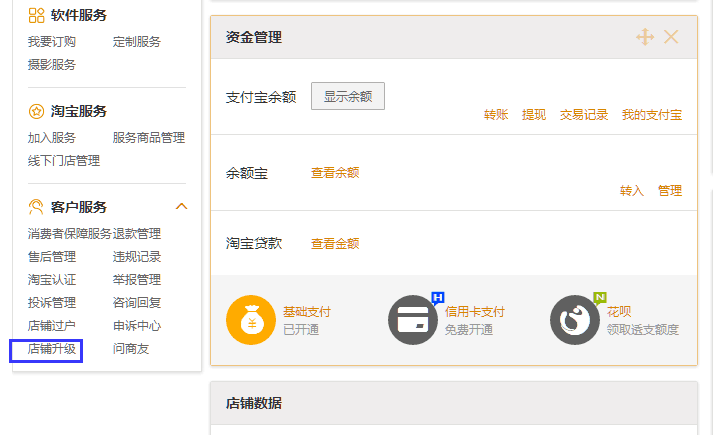
Task: Open 举报管理 in sidebar
Action: click(137, 280)
